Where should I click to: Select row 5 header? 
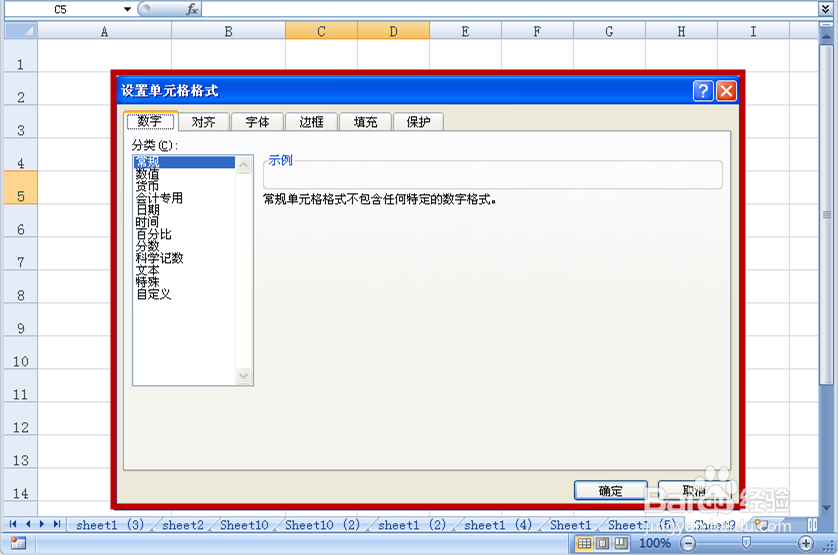[21, 188]
